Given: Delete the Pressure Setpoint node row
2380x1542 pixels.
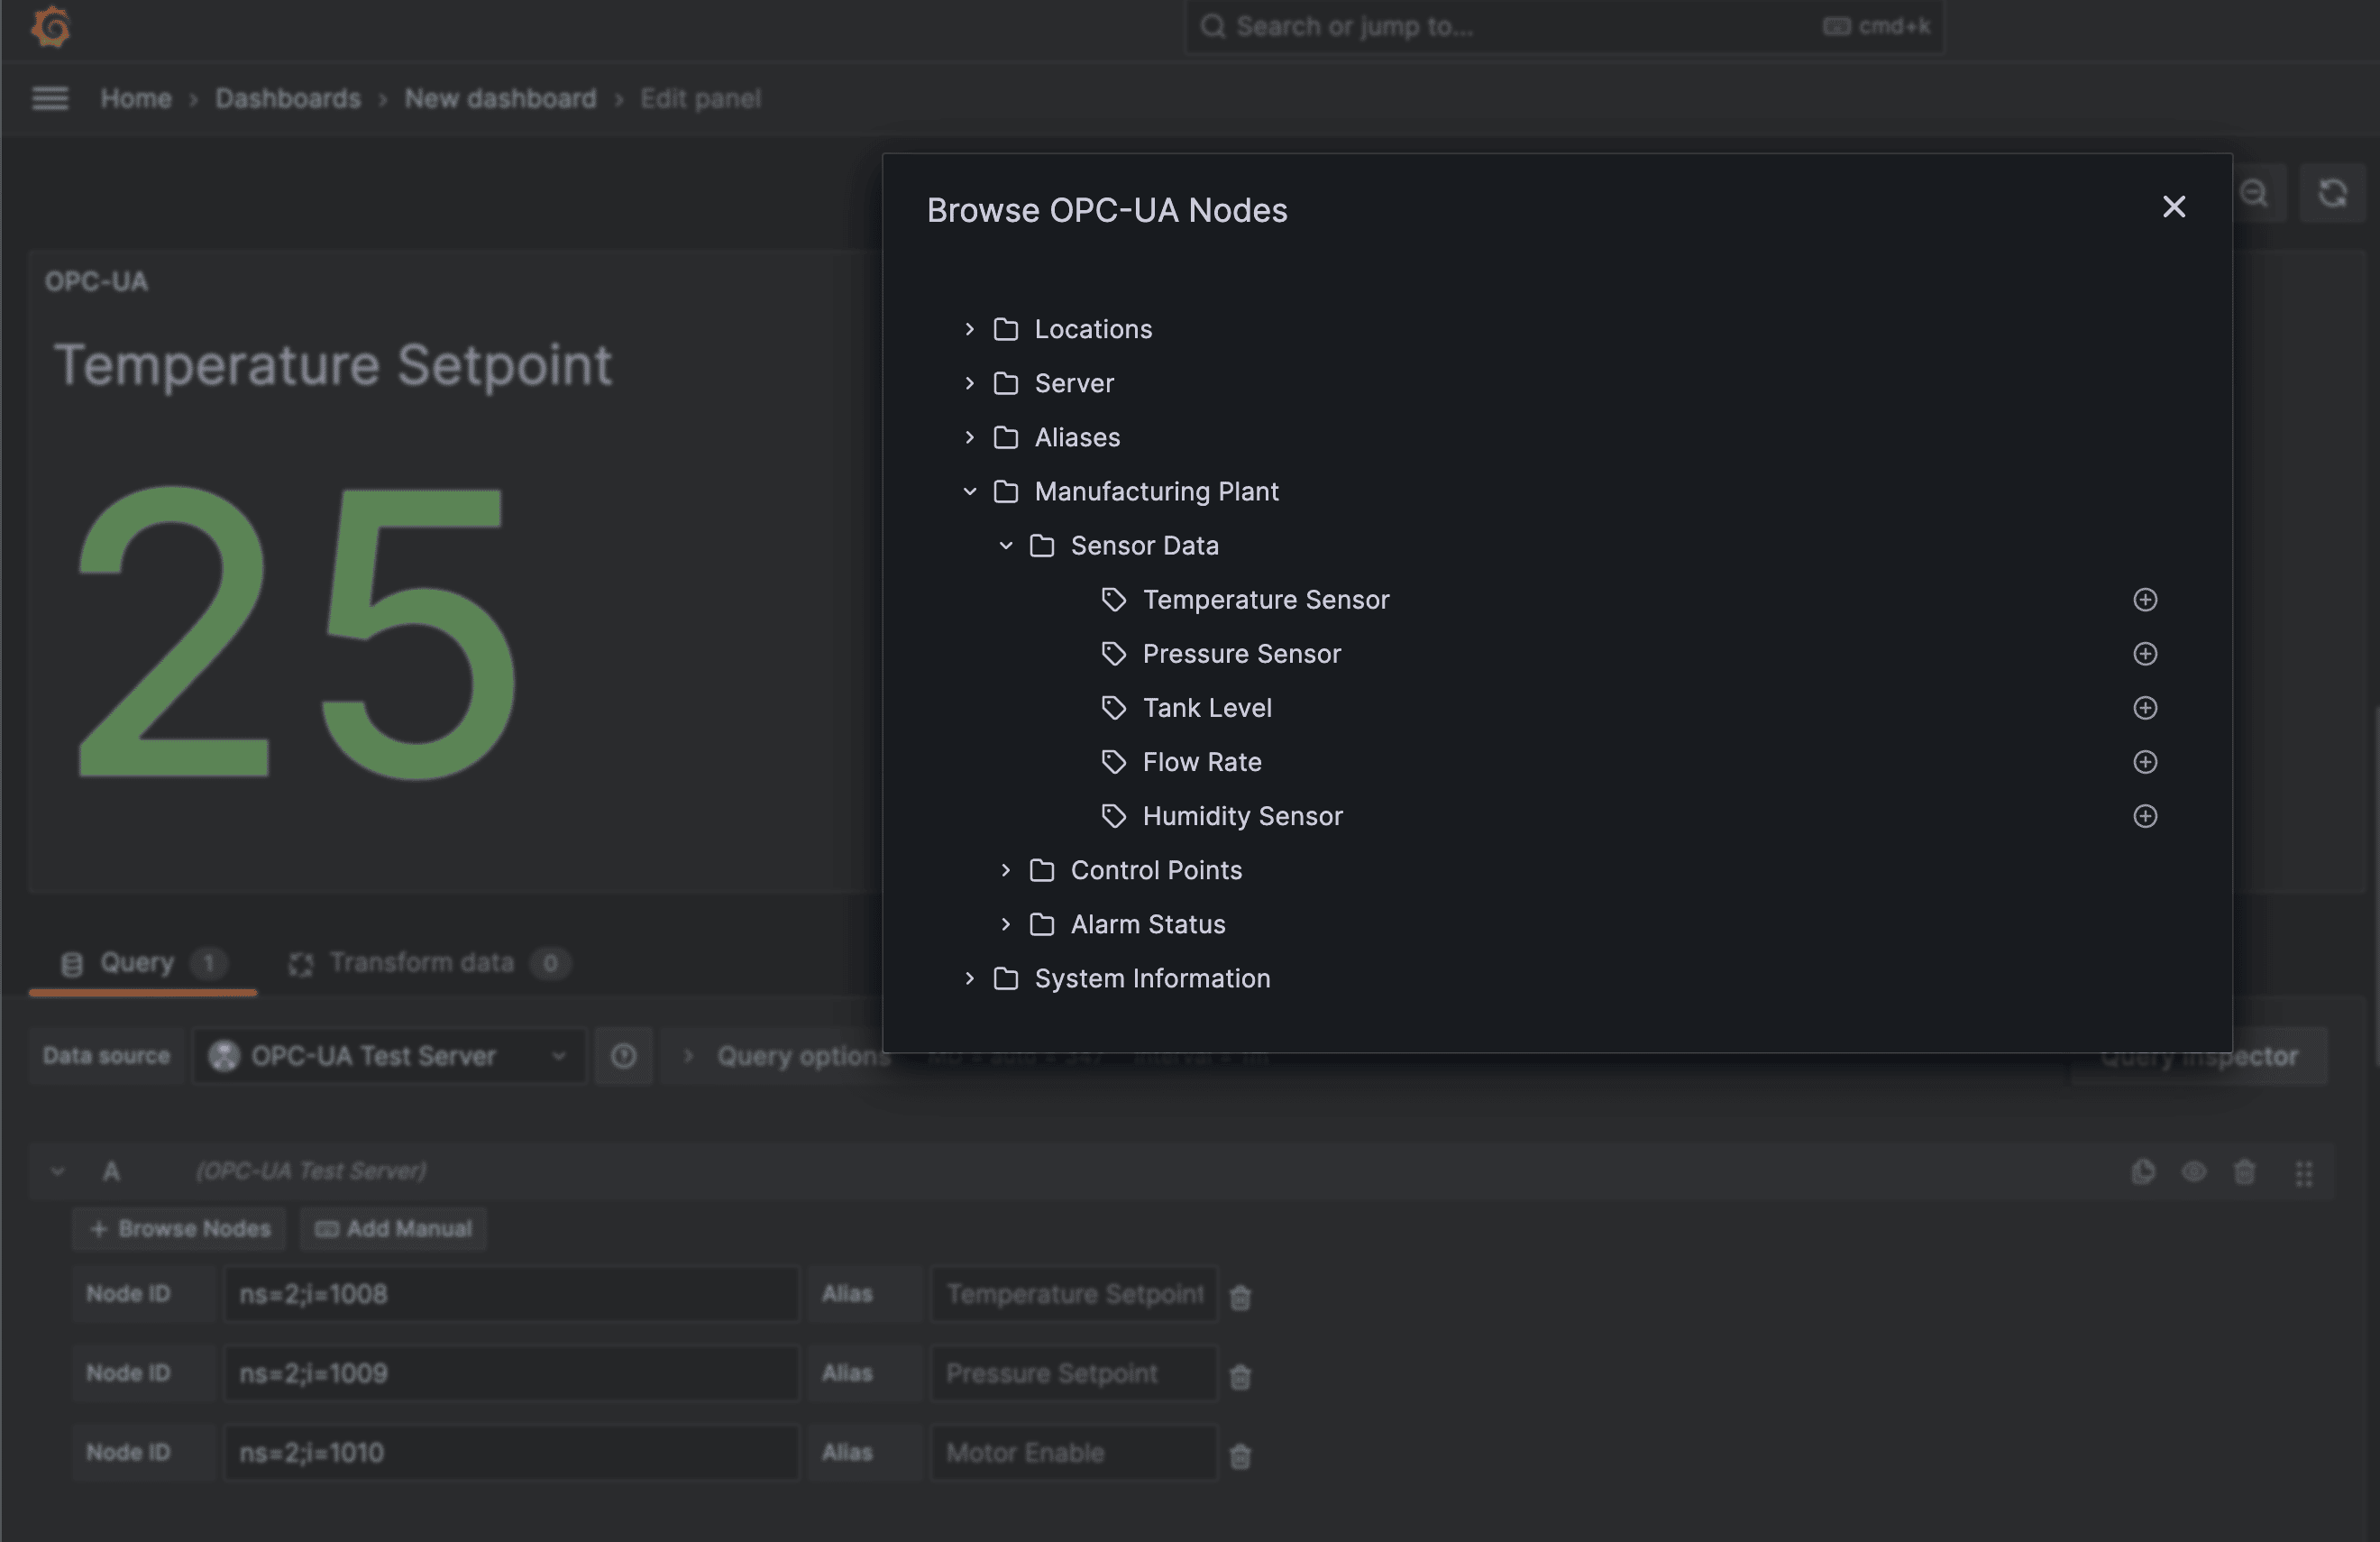Looking at the screenshot, I should tap(1240, 1377).
